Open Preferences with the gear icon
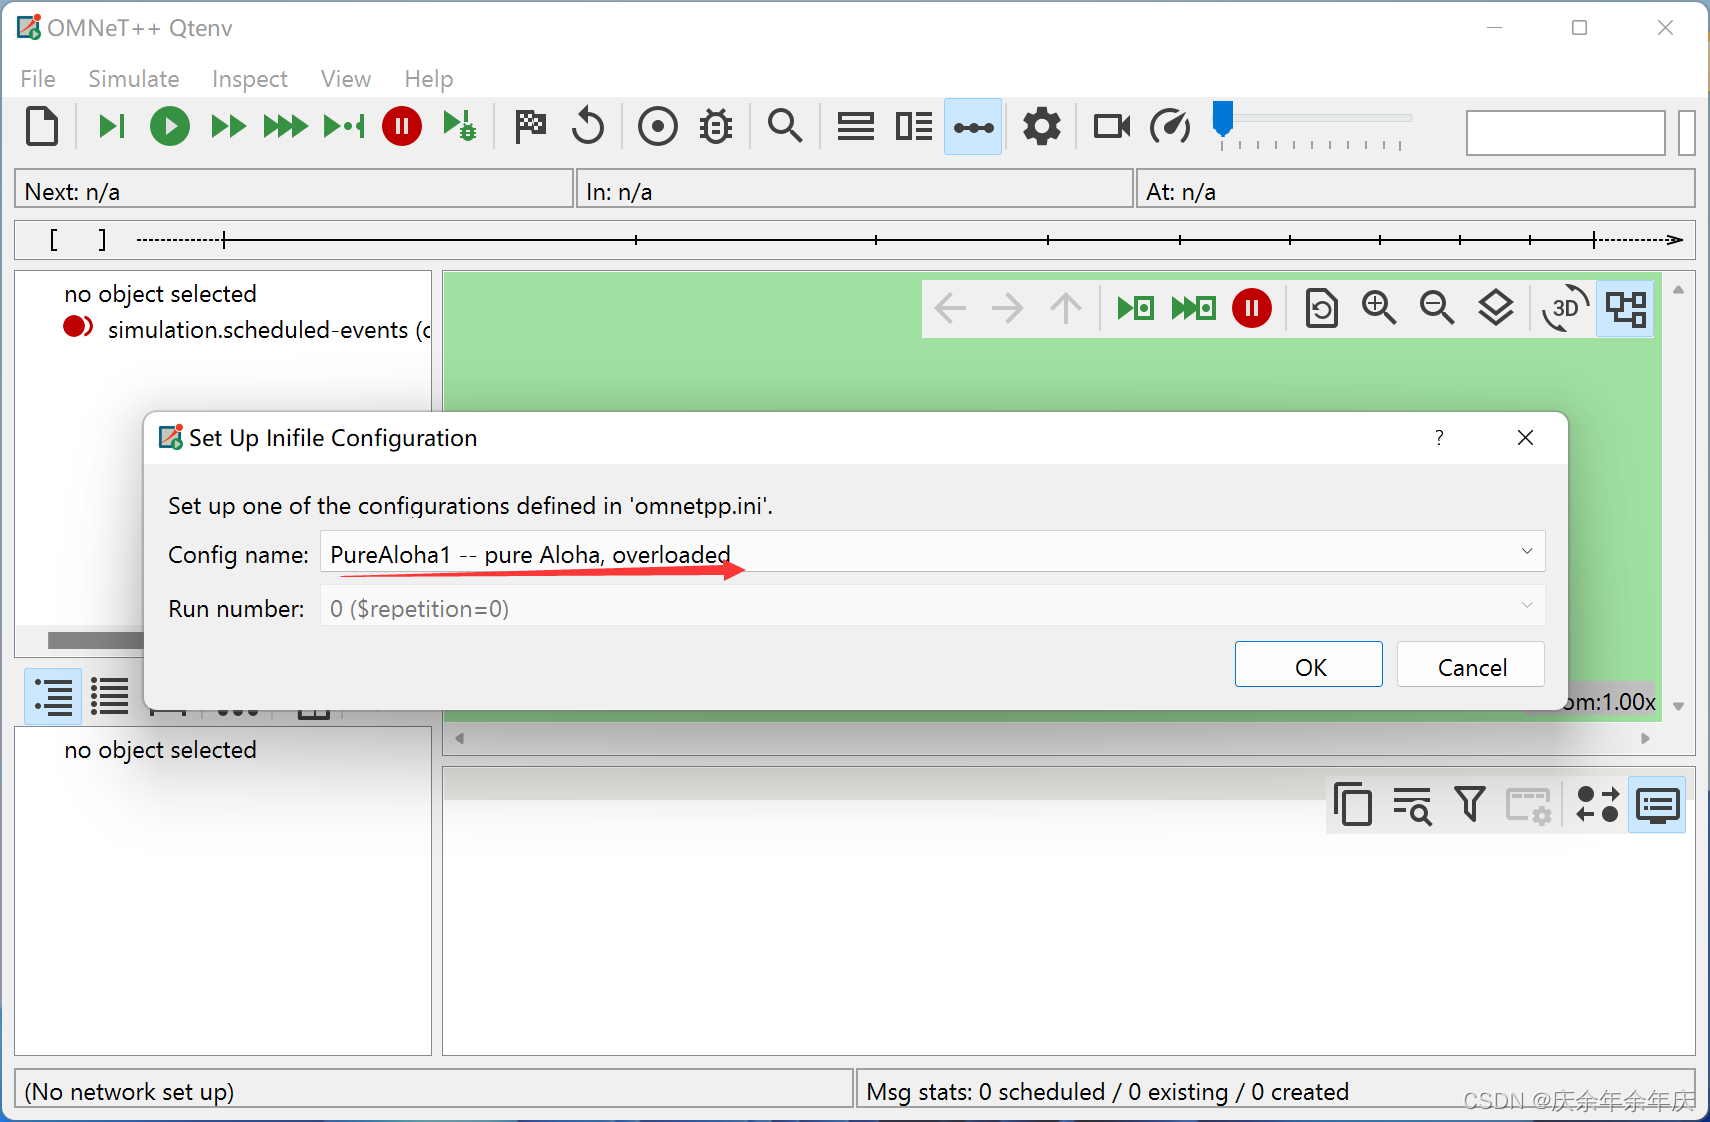This screenshot has height=1122, width=1710. [x=1042, y=127]
